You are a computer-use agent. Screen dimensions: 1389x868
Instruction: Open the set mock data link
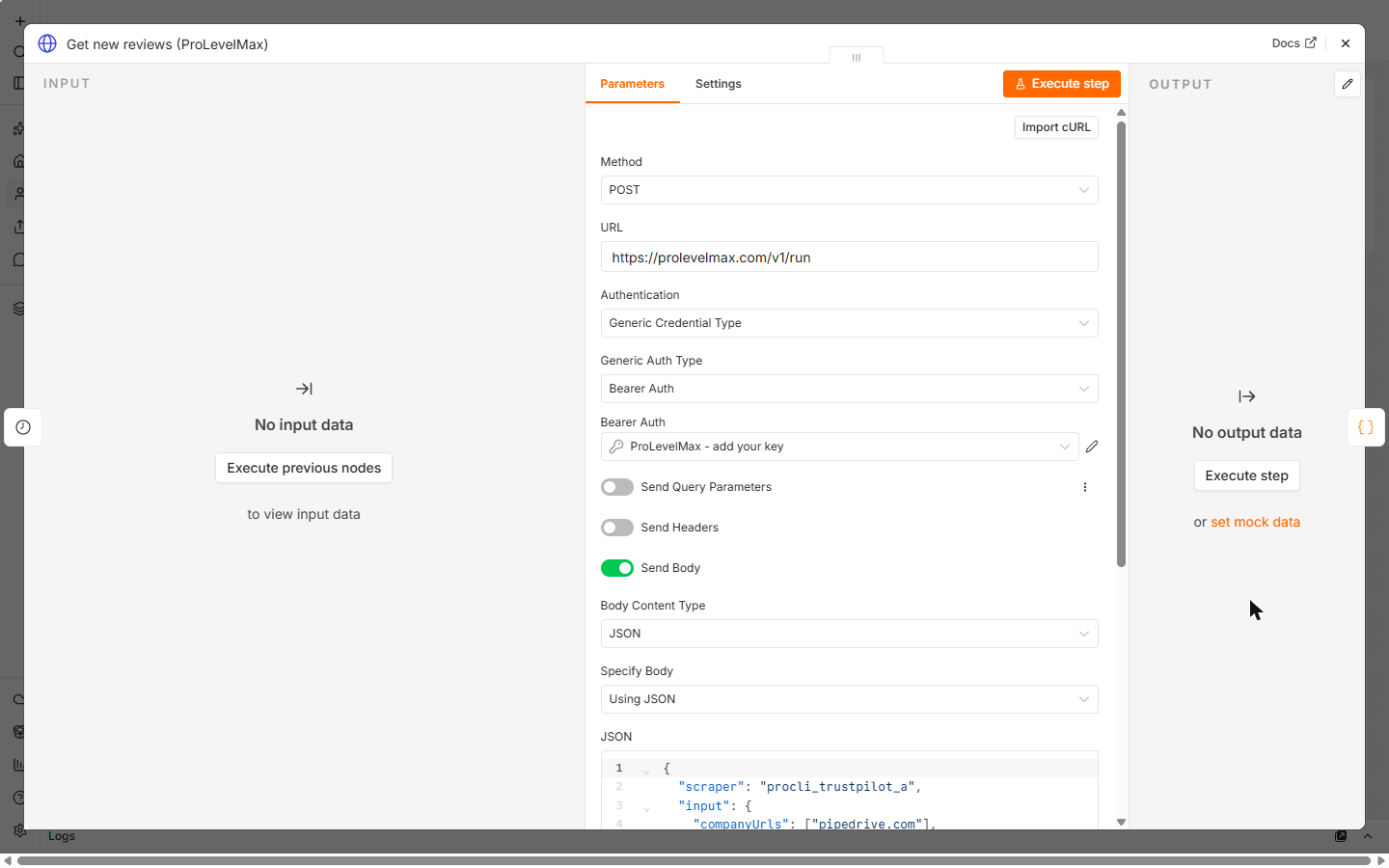1255,522
